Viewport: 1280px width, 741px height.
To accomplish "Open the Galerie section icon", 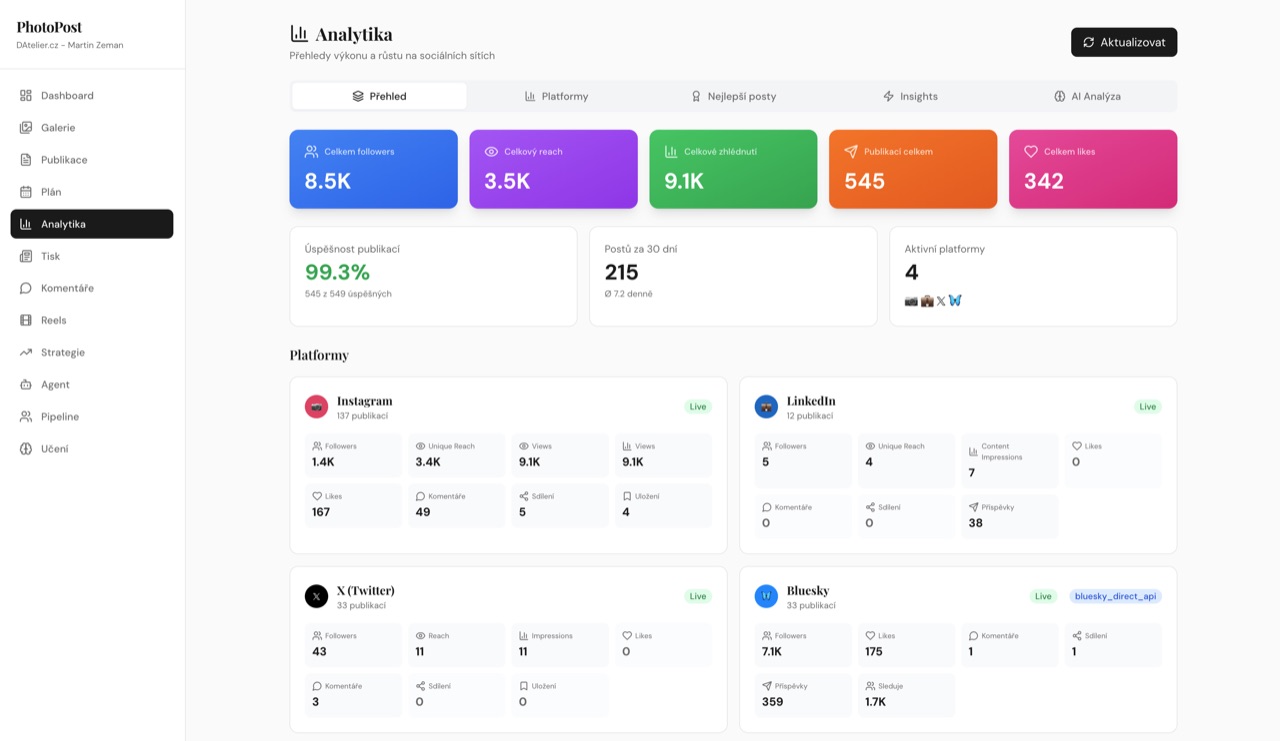I will [26, 128].
